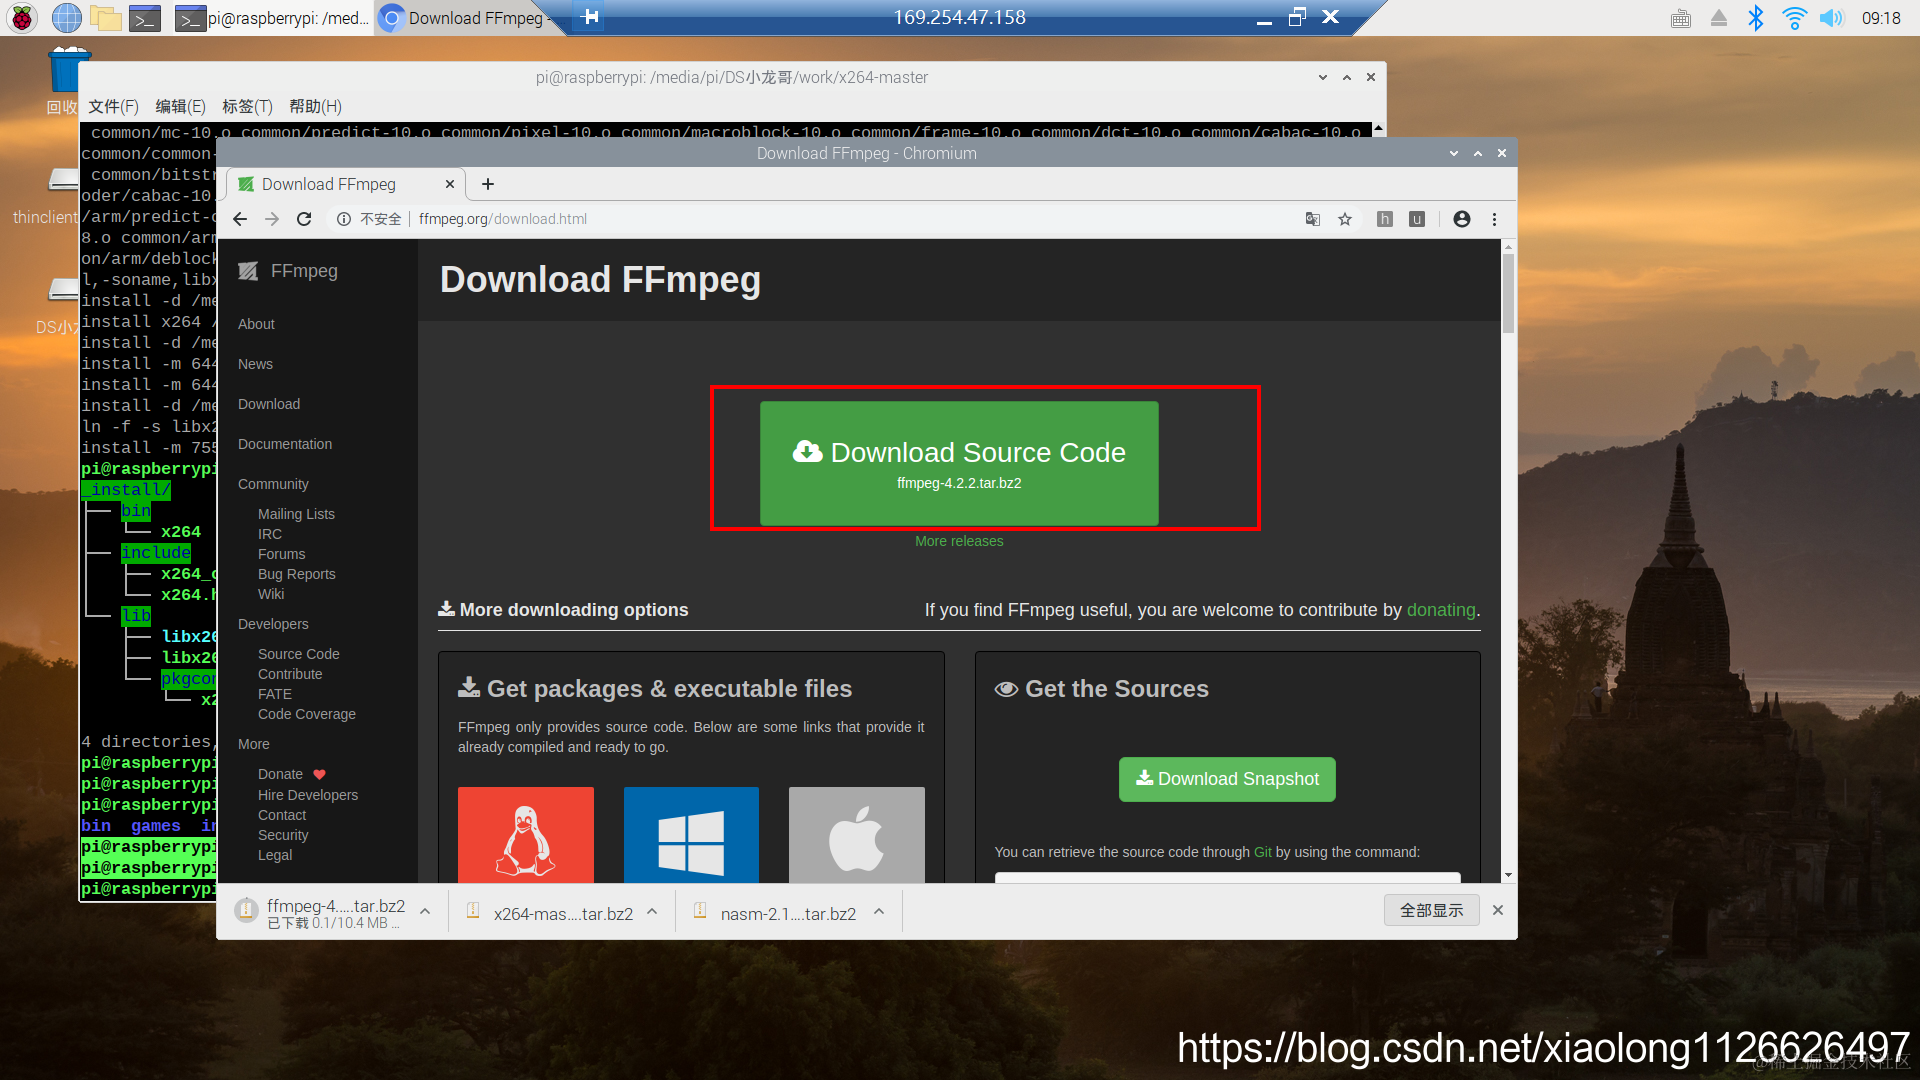The image size is (1920, 1080).
Task: Open Security in the sidebar
Action: [x=283, y=835]
